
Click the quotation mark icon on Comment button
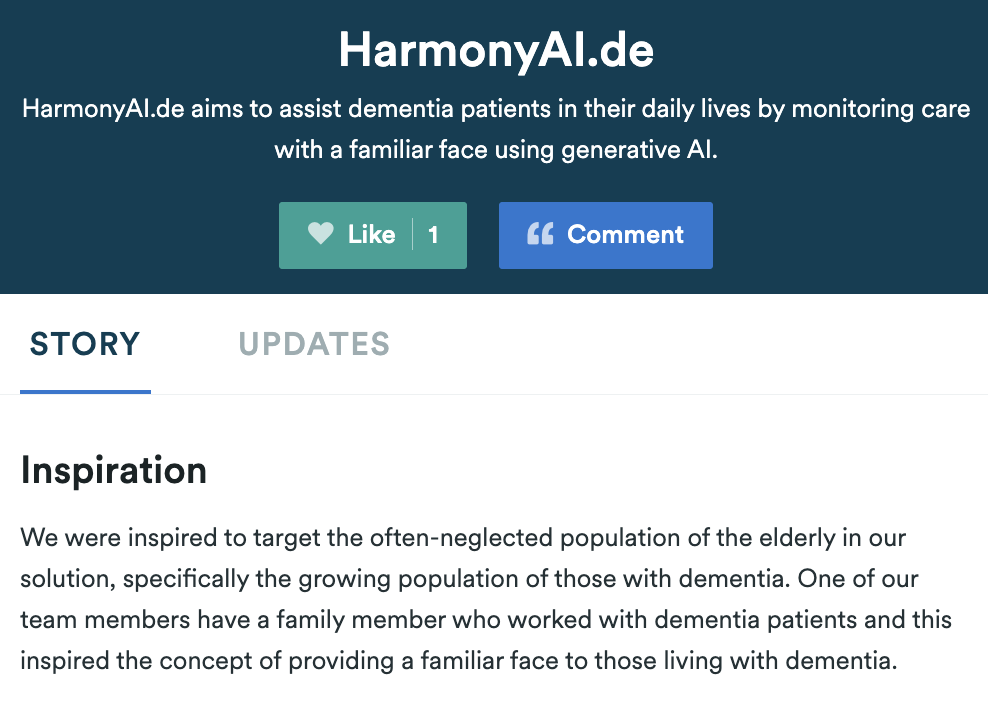[540, 234]
